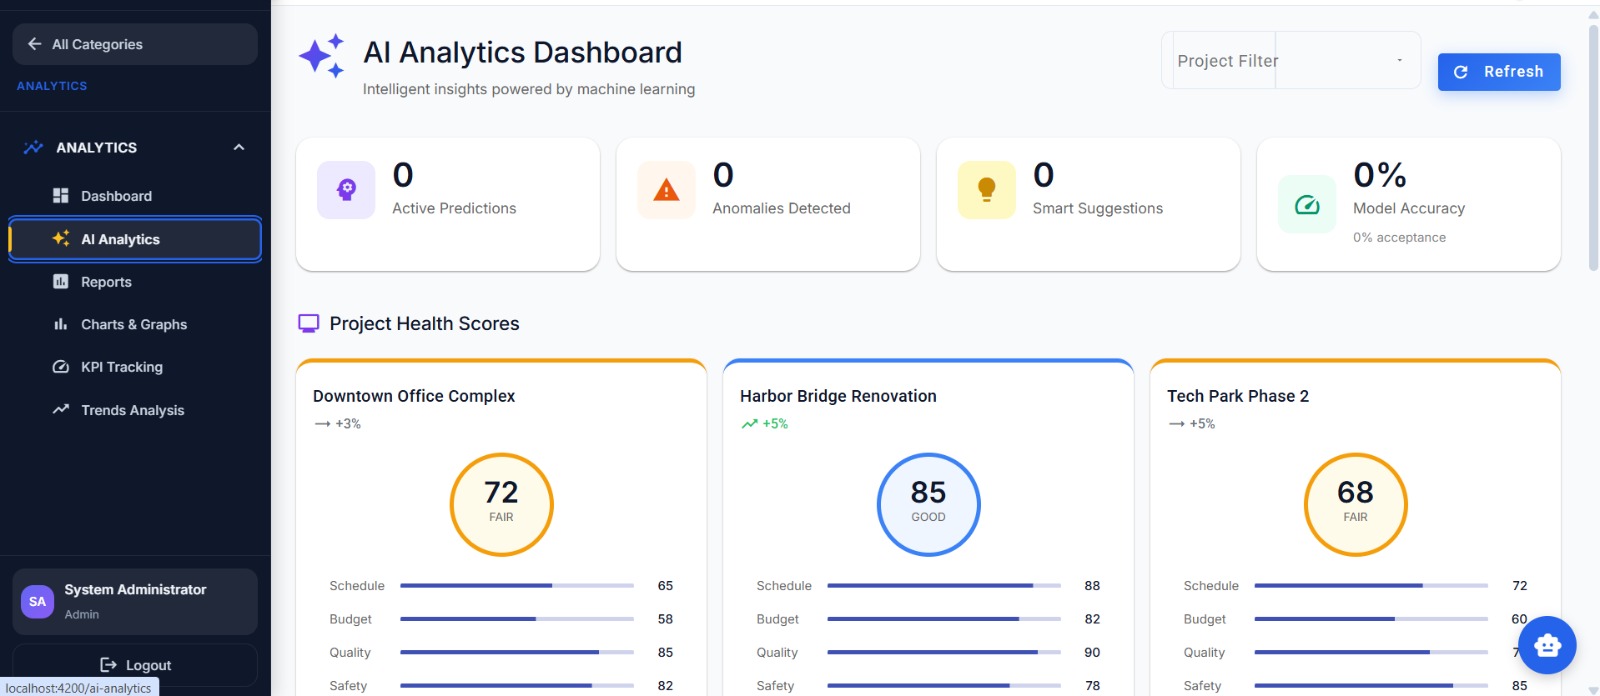This screenshot has height=696, width=1600.
Task: Click the large sparkle logo beside dashboard title
Action: tap(322, 56)
